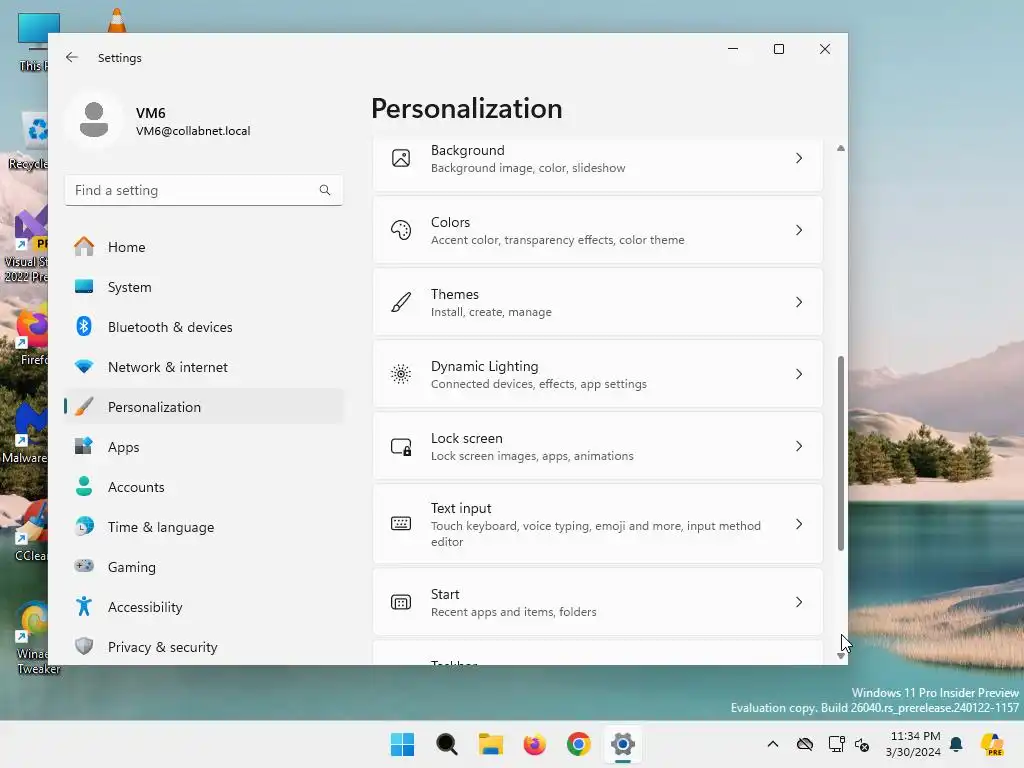The height and width of the screenshot is (768, 1024).
Task: Click the scroll-up arrow of settings list
Action: tap(840, 148)
